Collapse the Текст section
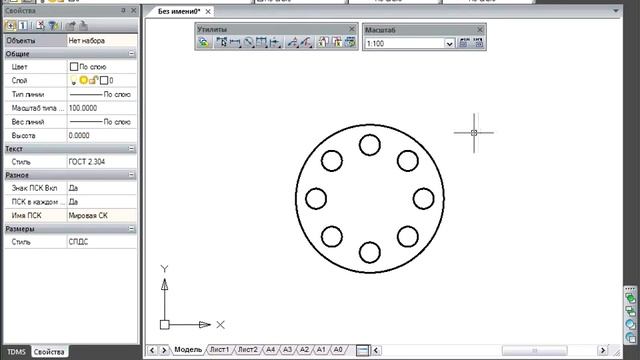Viewport: 640px width, 360px height. point(131,149)
